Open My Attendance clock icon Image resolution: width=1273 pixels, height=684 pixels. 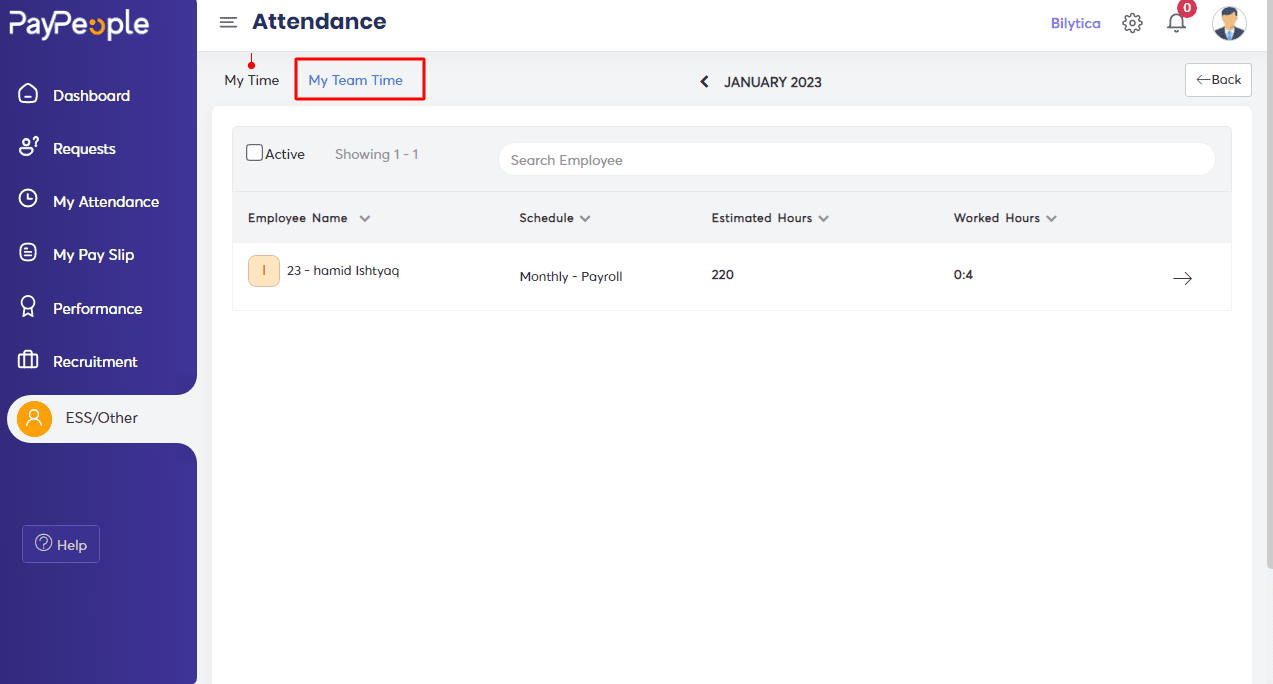pyautogui.click(x=29, y=199)
